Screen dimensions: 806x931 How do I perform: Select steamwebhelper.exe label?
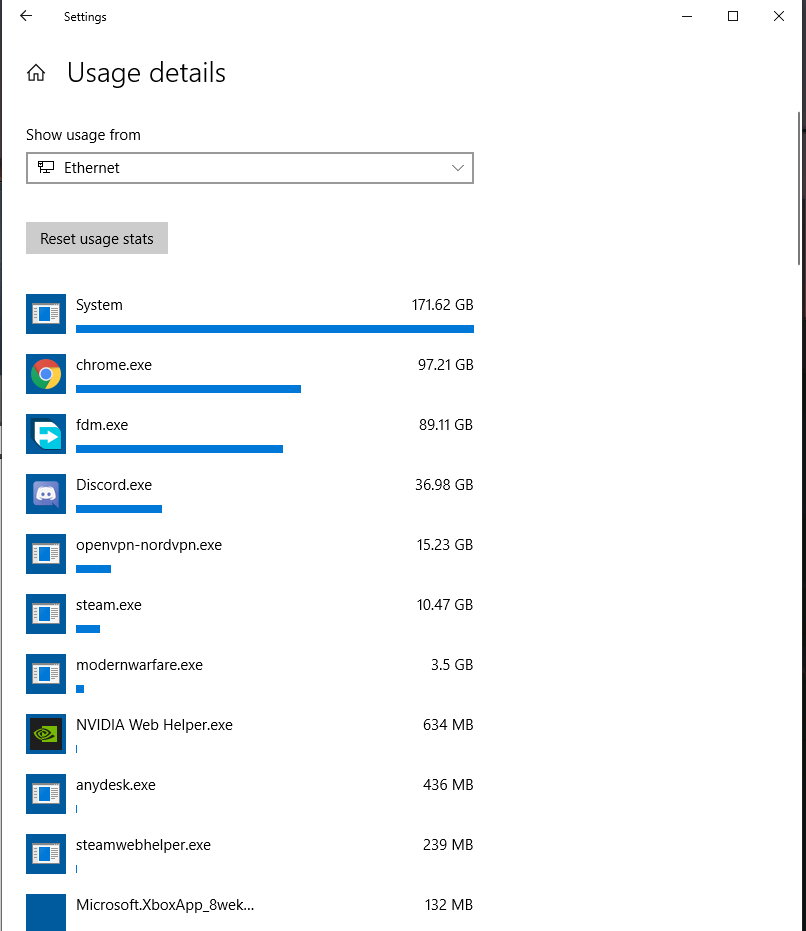coord(143,845)
